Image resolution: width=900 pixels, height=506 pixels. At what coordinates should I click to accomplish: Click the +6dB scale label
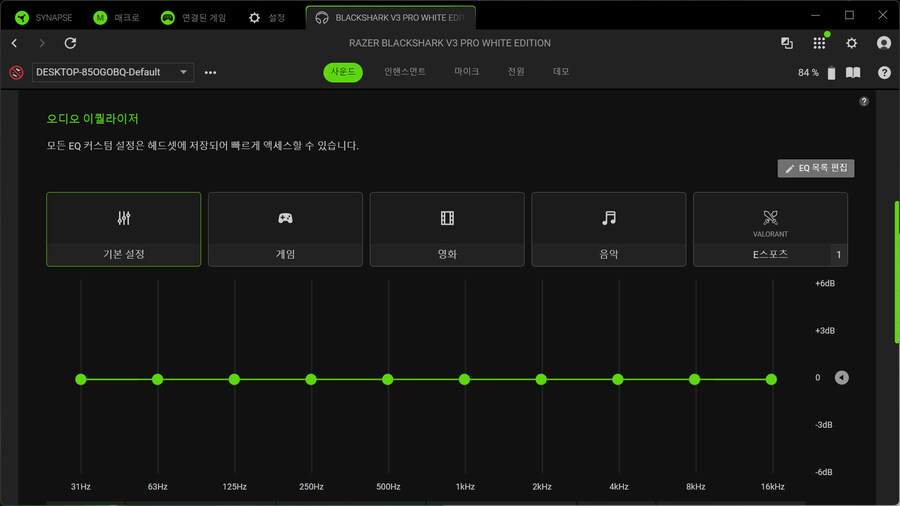coord(825,283)
